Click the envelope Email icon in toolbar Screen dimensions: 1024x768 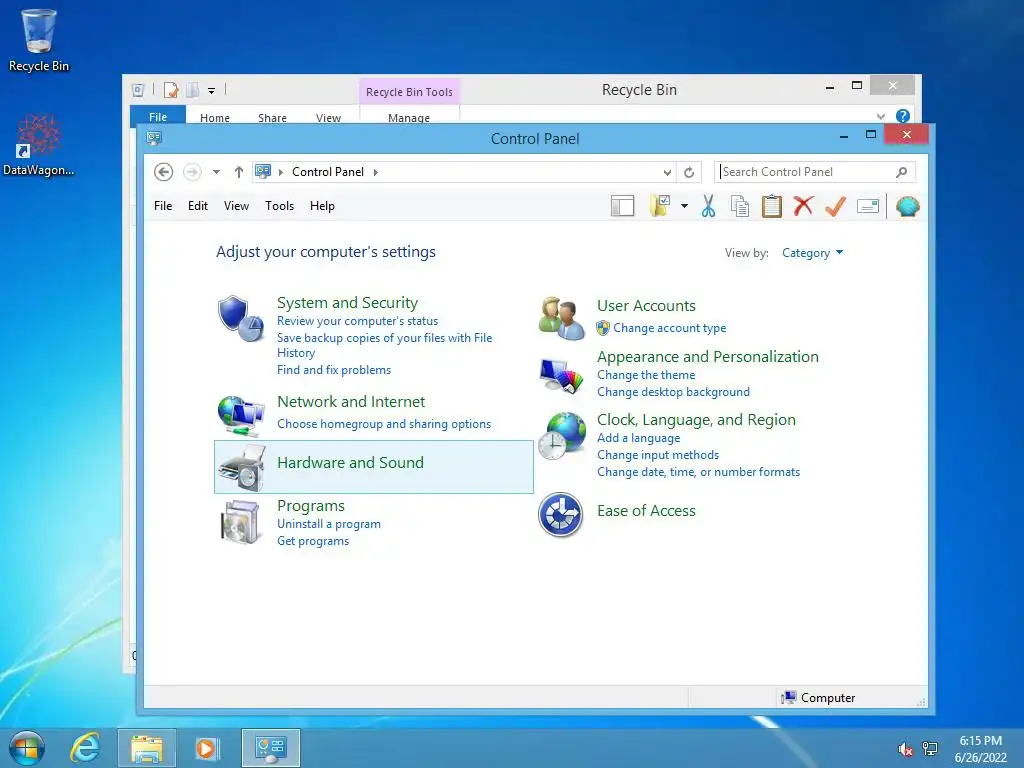pos(868,206)
